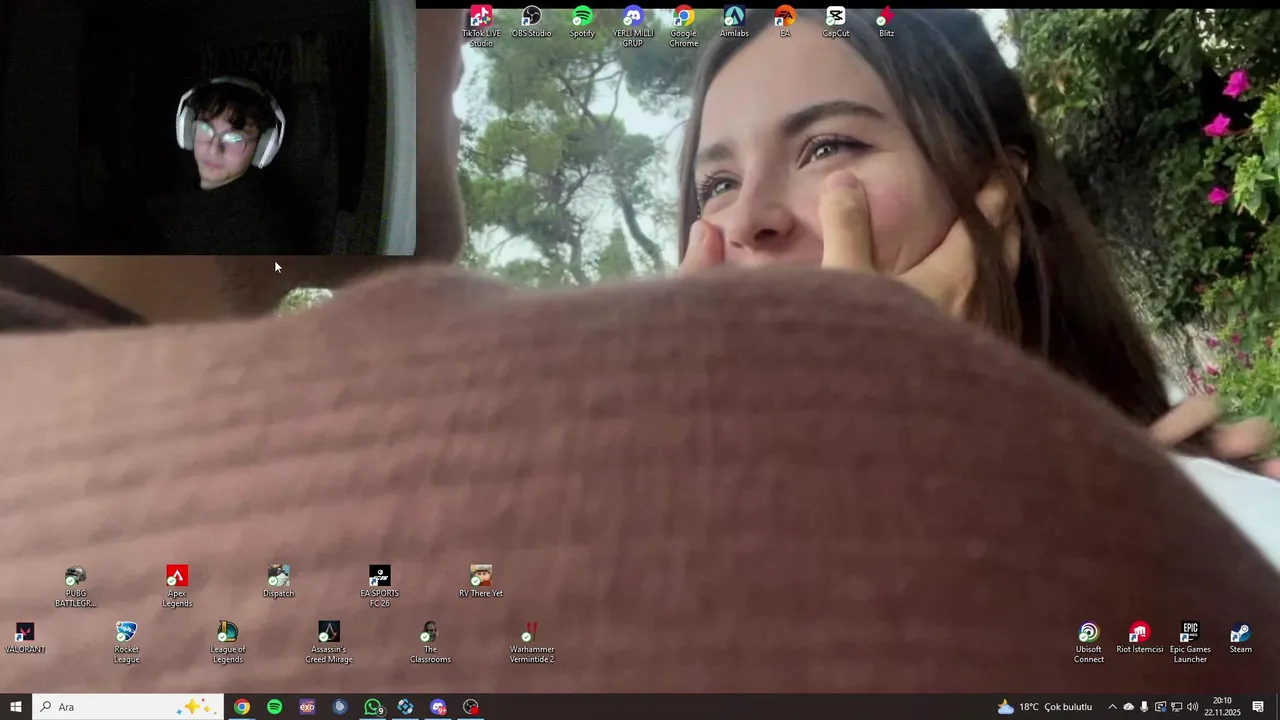Select the Blitz desktop icon

[x=886, y=22]
